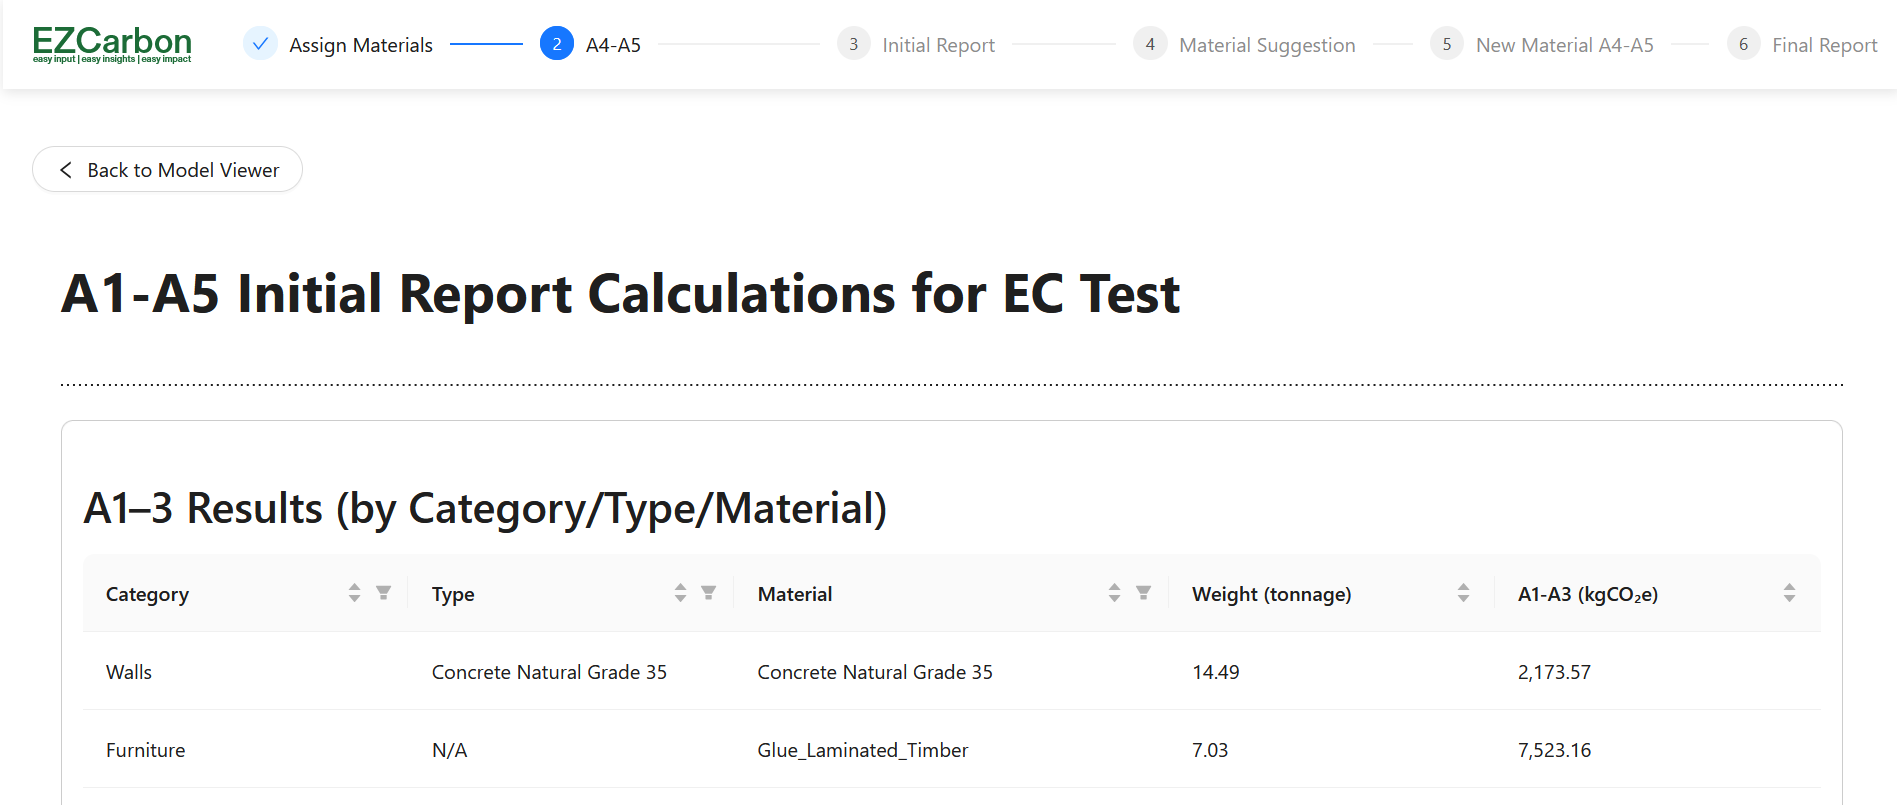Image resolution: width=1897 pixels, height=805 pixels.
Task: Open the filter for the Type column
Action: pyautogui.click(x=709, y=592)
